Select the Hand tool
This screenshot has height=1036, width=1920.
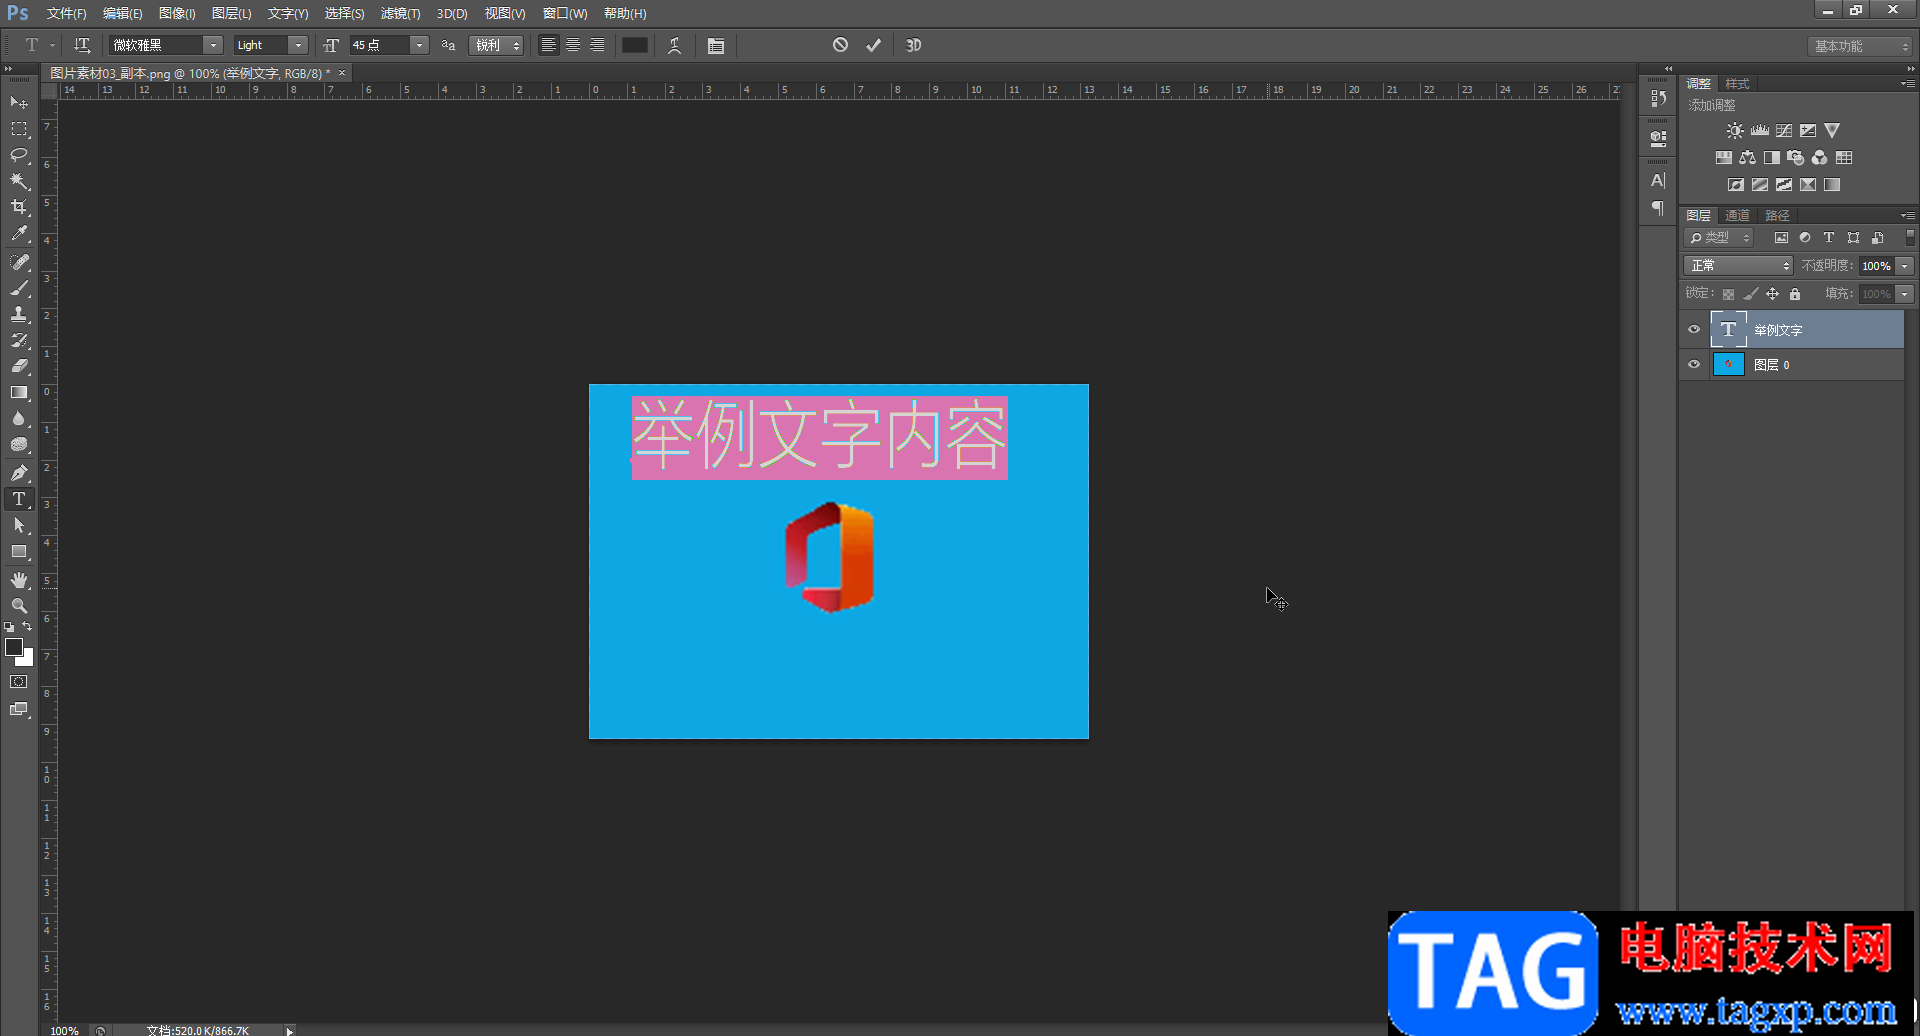[x=19, y=580]
